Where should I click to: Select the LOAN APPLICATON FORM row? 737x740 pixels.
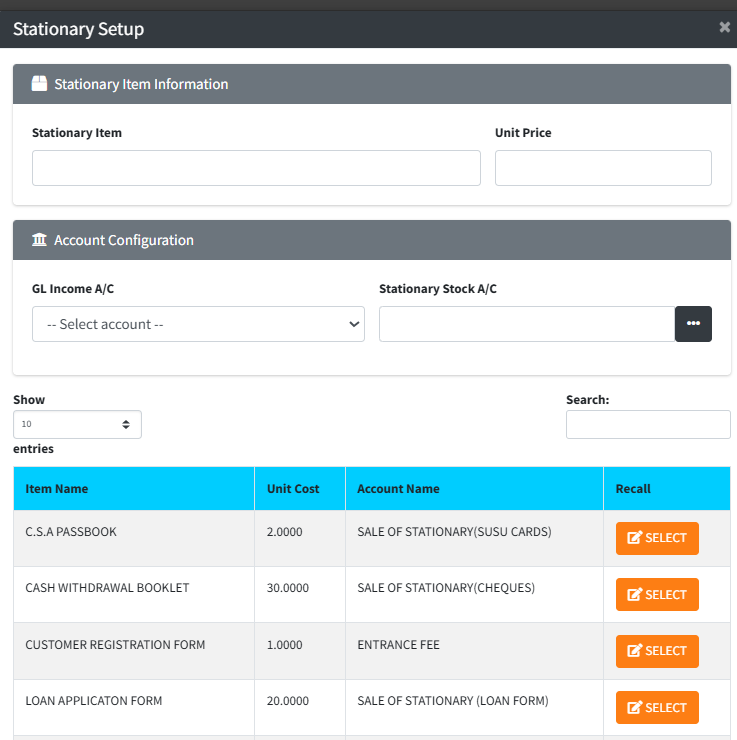657,707
